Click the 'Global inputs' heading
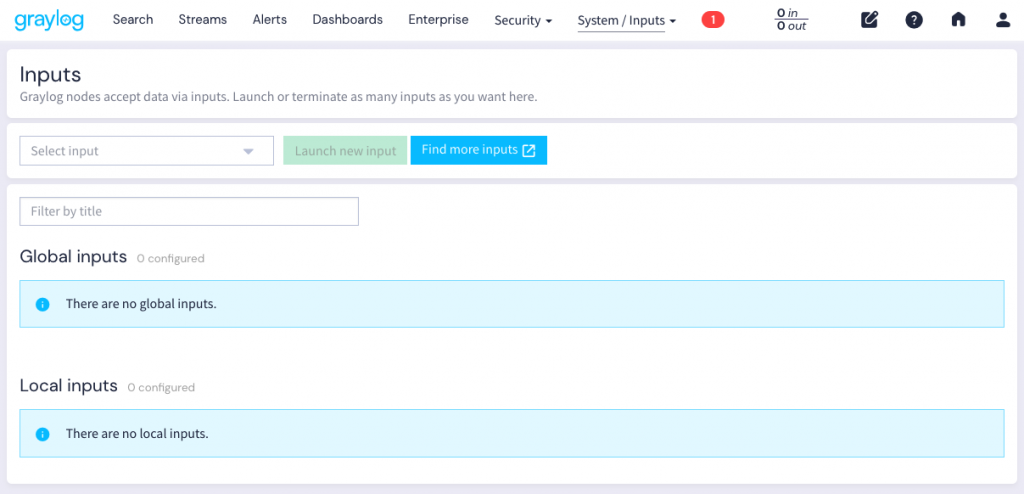 (x=73, y=257)
